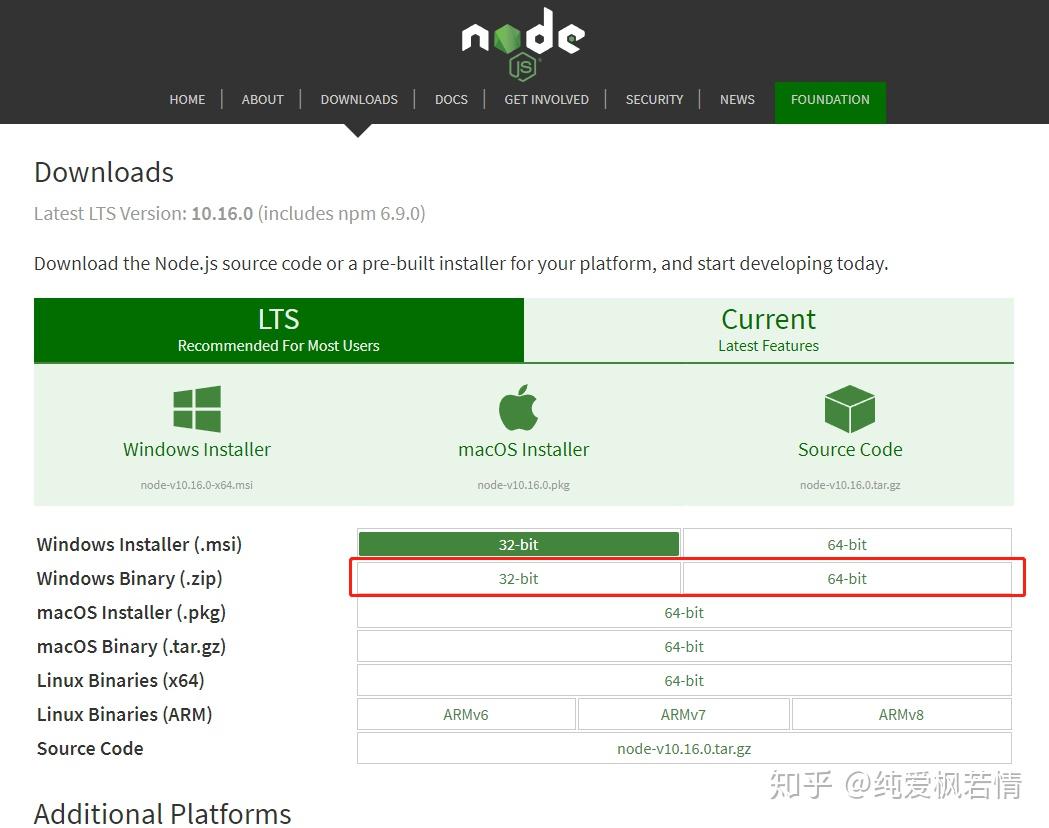This screenshot has height=828, width=1049.
Task: Click the Node.js logo
Action: click(x=523, y=43)
